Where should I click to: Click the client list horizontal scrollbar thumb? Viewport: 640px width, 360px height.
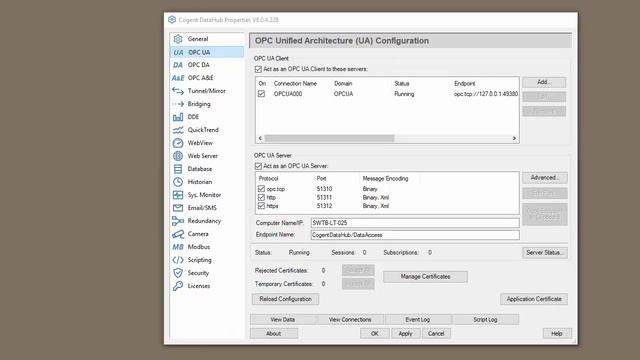(329, 138)
